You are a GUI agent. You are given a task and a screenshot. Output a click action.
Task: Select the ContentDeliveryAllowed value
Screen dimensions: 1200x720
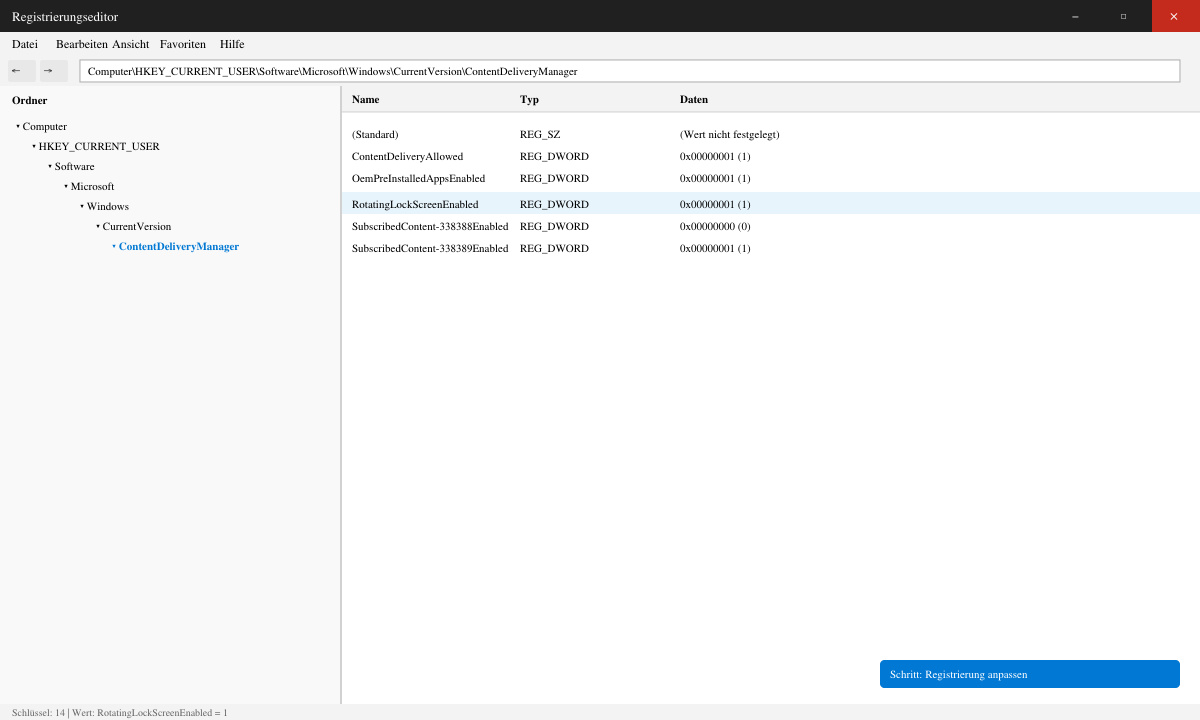coord(408,156)
